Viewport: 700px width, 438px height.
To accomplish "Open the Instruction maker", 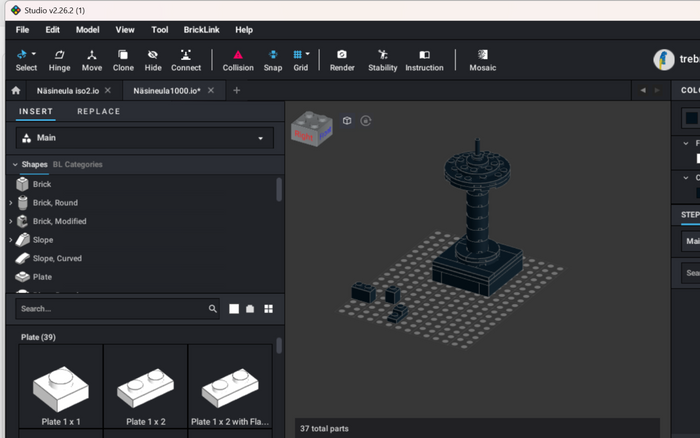I will click(424, 60).
